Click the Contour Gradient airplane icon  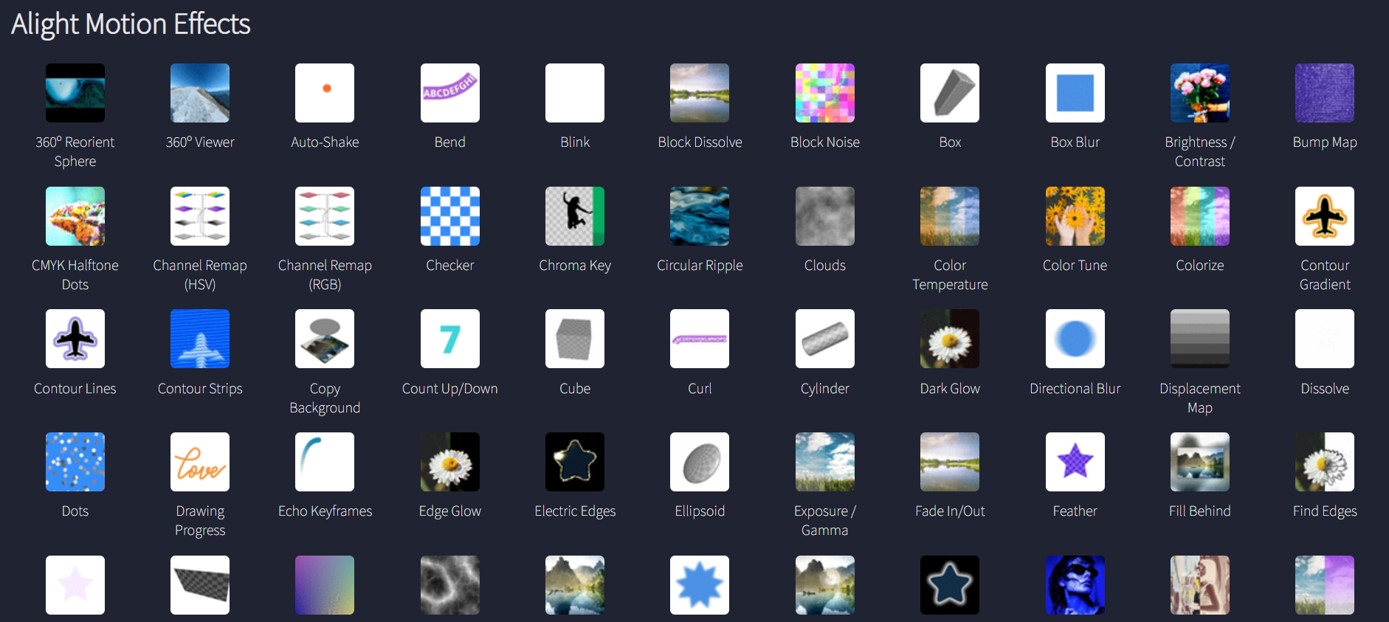click(1325, 216)
